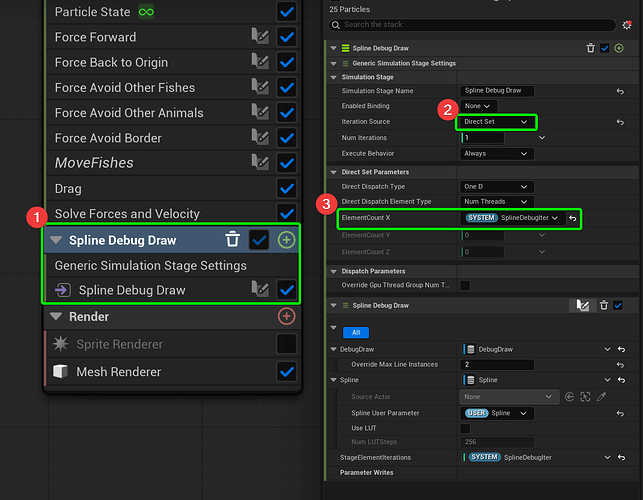This screenshot has height=500, width=643.
Task: Select the Sprite Renderer starburst icon
Action: point(61,344)
